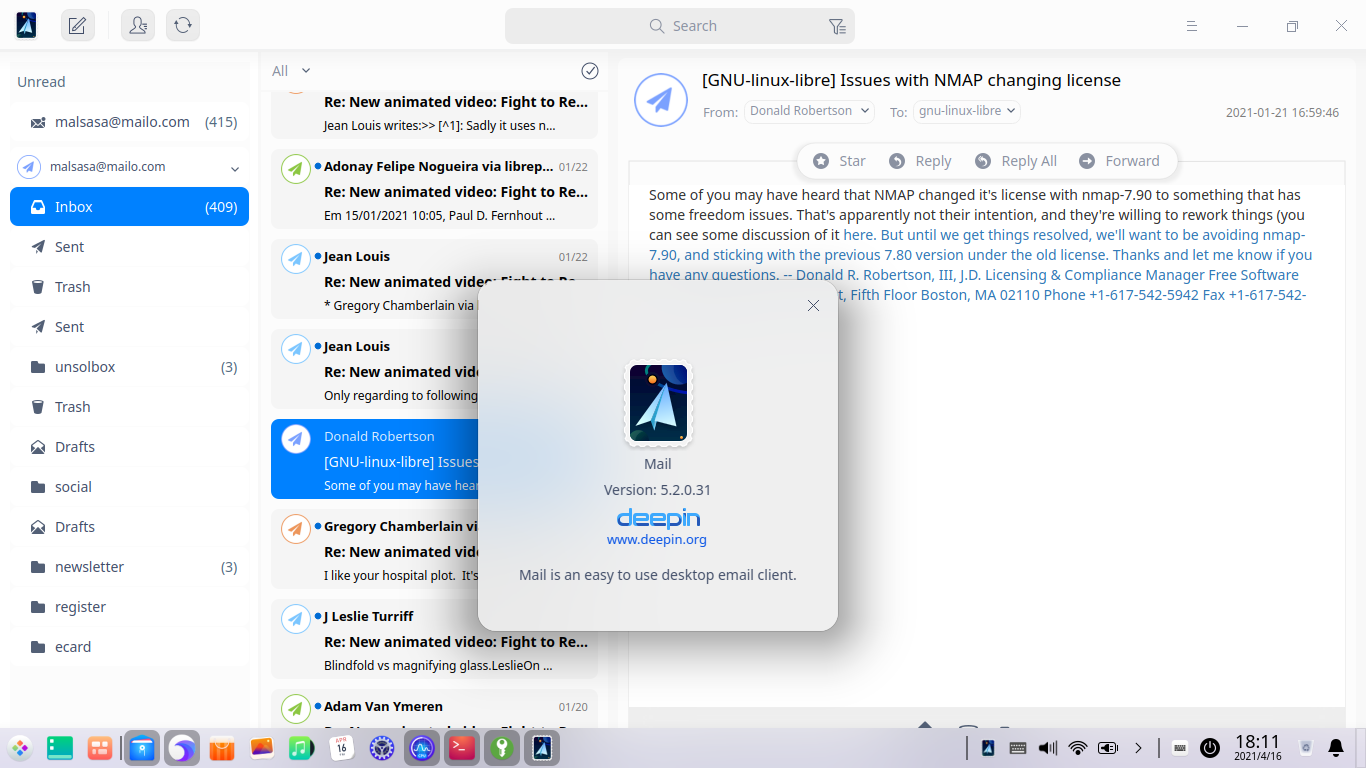Open the notification bell icon

pos(1336,747)
